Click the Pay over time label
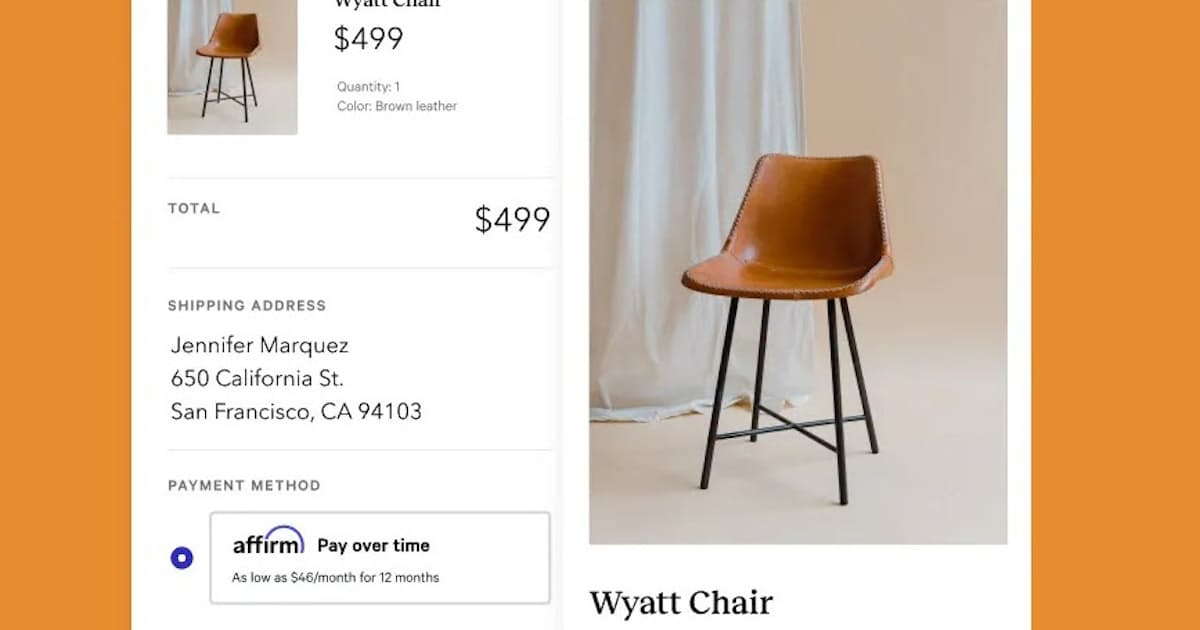This screenshot has width=1200, height=630. pos(373,546)
